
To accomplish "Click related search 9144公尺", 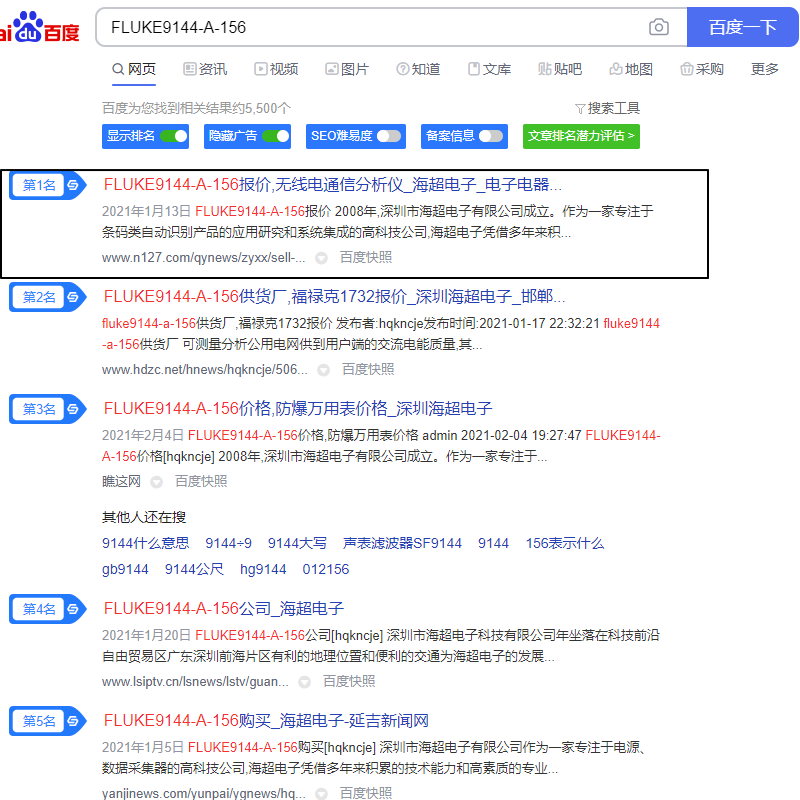I will [x=194, y=569].
